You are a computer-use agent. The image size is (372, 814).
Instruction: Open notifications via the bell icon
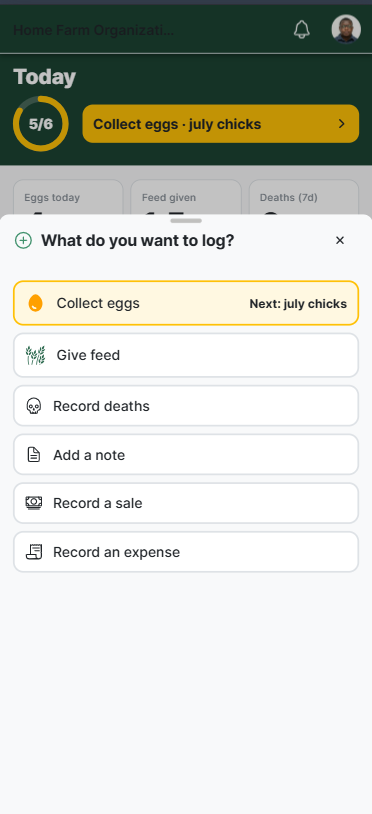click(301, 30)
